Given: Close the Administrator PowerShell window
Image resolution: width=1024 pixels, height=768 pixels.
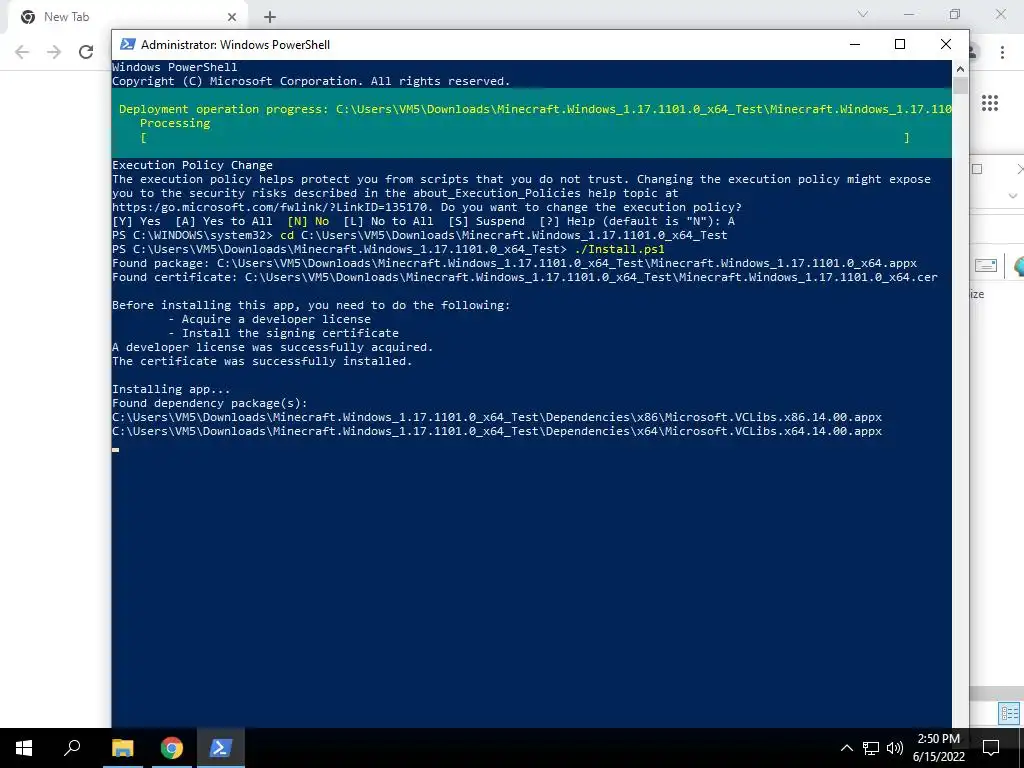Looking at the screenshot, I should (946, 44).
